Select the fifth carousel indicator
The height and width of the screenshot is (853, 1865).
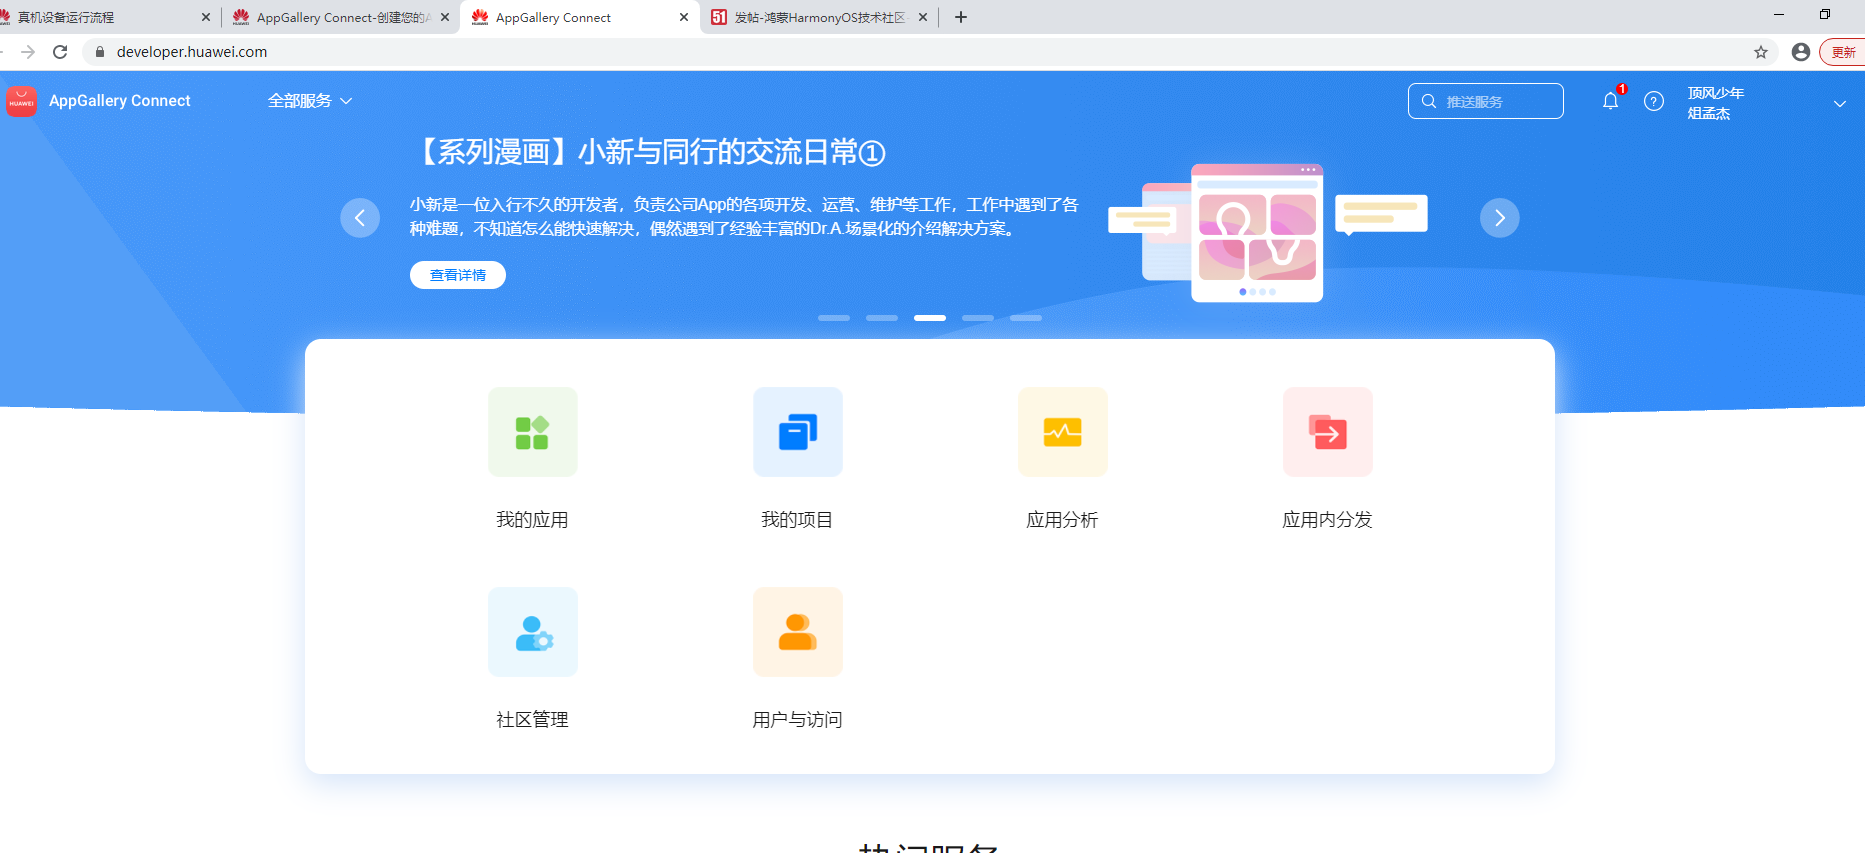pos(1026,318)
